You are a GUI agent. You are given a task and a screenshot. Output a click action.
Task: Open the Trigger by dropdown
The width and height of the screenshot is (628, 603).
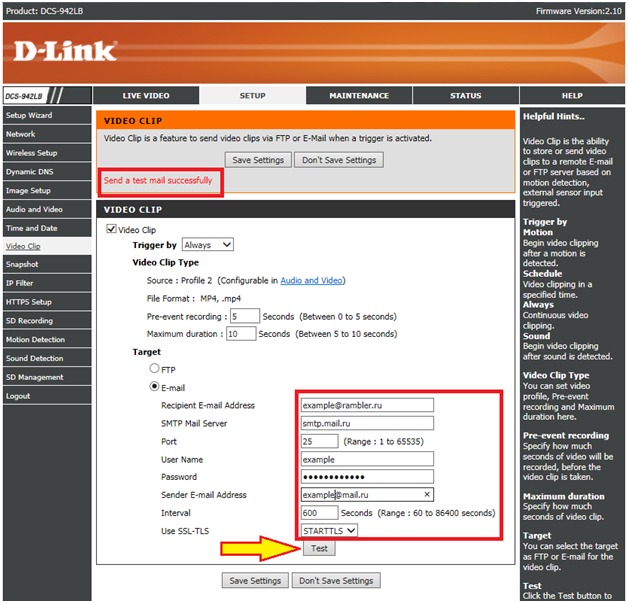click(207, 245)
